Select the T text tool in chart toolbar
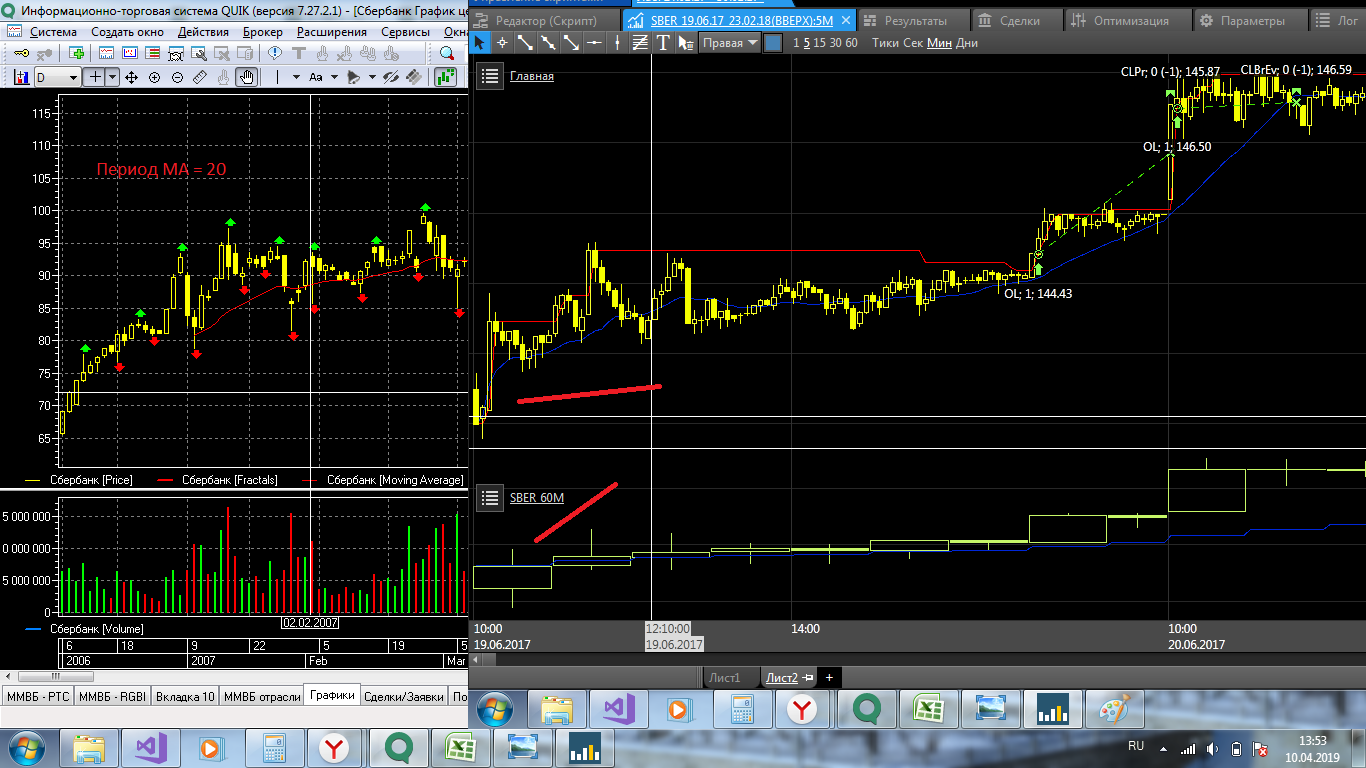The width and height of the screenshot is (1366, 768). pyautogui.click(x=663, y=42)
